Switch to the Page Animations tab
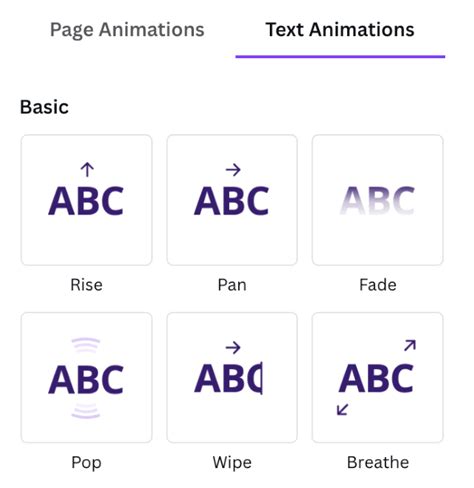This screenshot has width=474, height=488. tap(127, 30)
